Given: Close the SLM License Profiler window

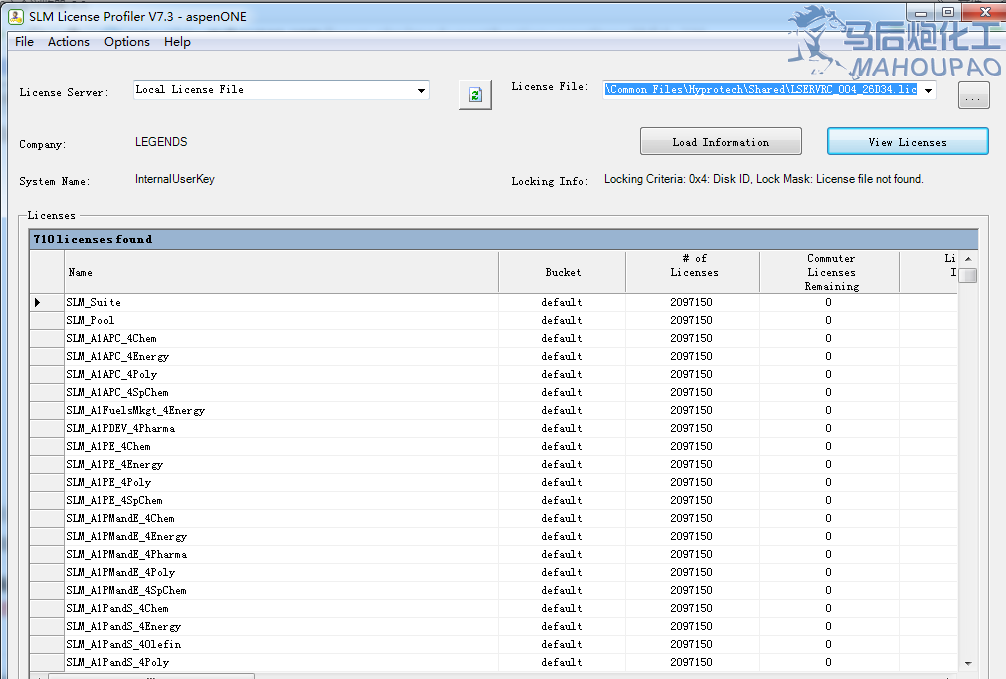Looking at the screenshot, I should pyautogui.click(x=985, y=12).
